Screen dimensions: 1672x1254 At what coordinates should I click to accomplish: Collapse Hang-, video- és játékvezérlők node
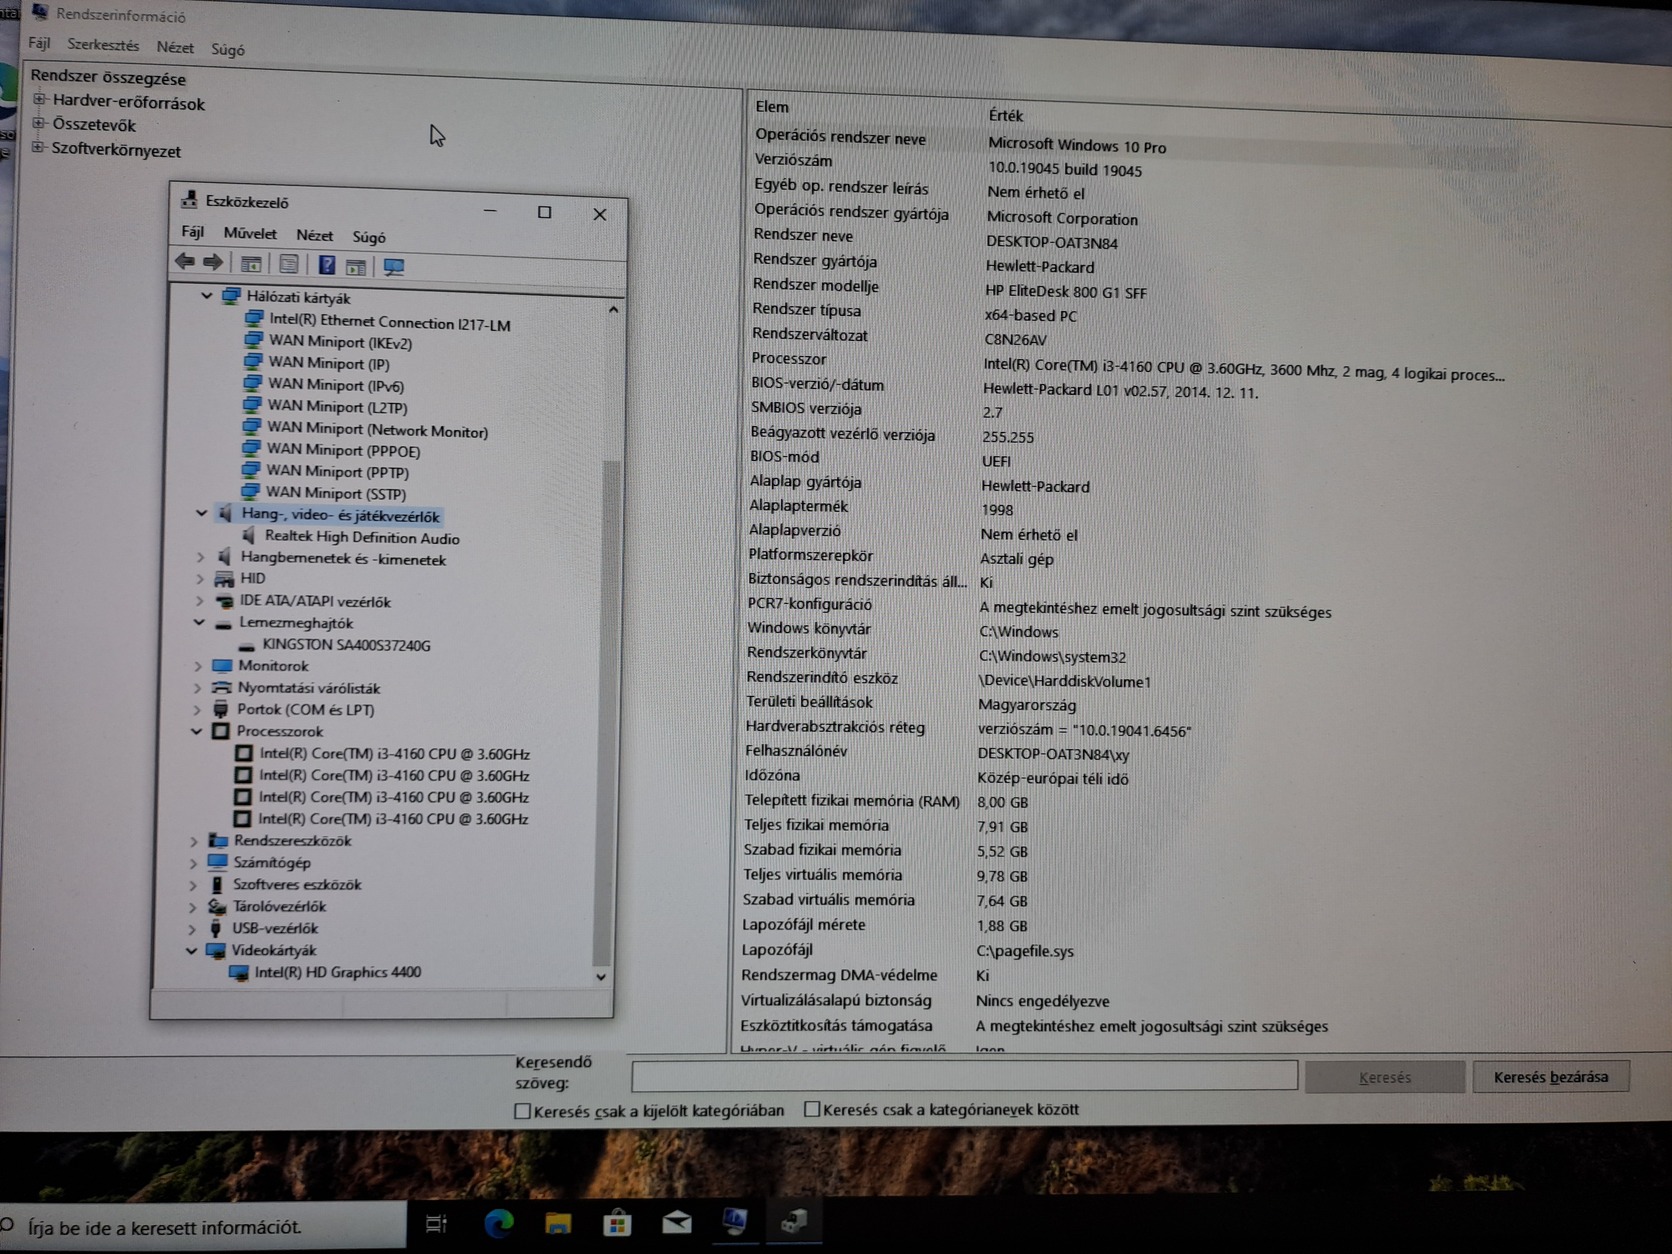click(x=202, y=513)
